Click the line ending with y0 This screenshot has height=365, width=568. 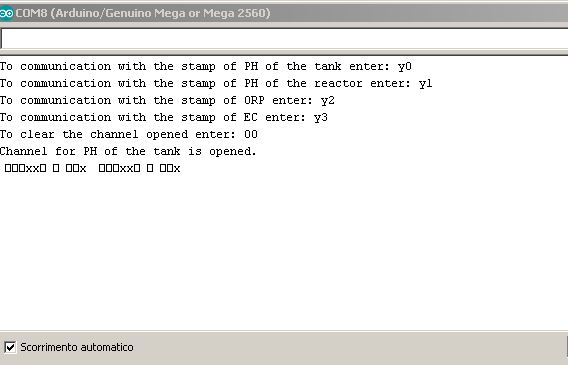pyautogui.click(x=206, y=67)
